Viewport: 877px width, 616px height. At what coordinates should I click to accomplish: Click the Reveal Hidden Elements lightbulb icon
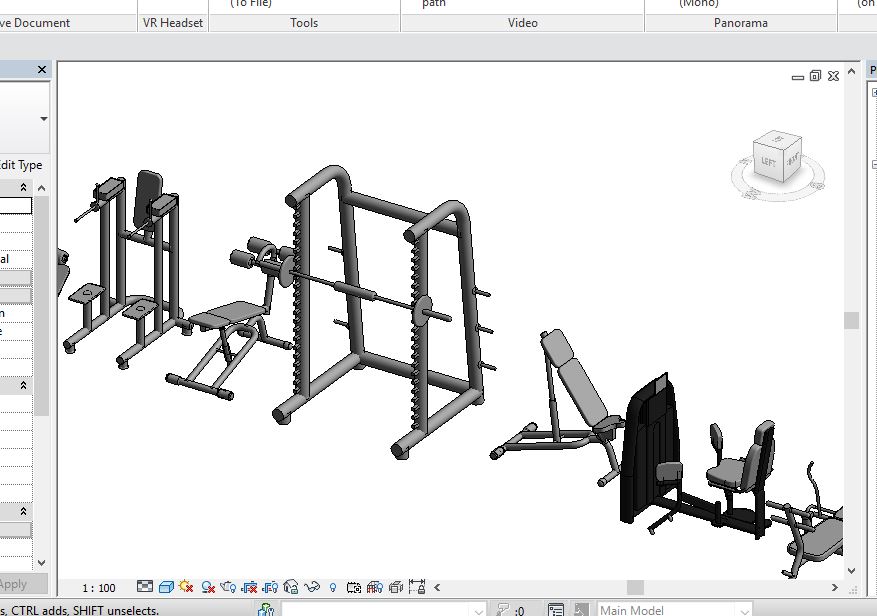335,588
